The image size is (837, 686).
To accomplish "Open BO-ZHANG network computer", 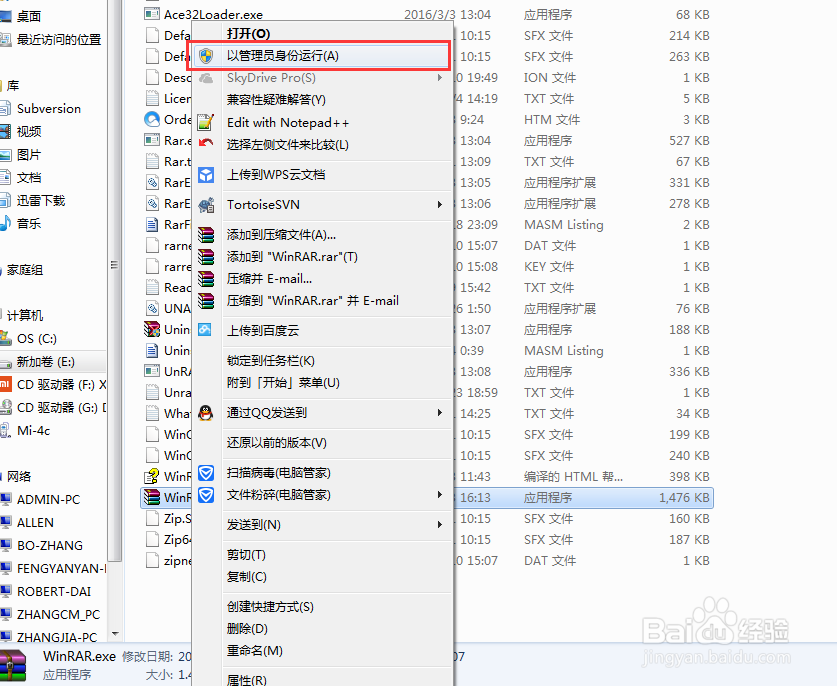I will (x=50, y=546).
